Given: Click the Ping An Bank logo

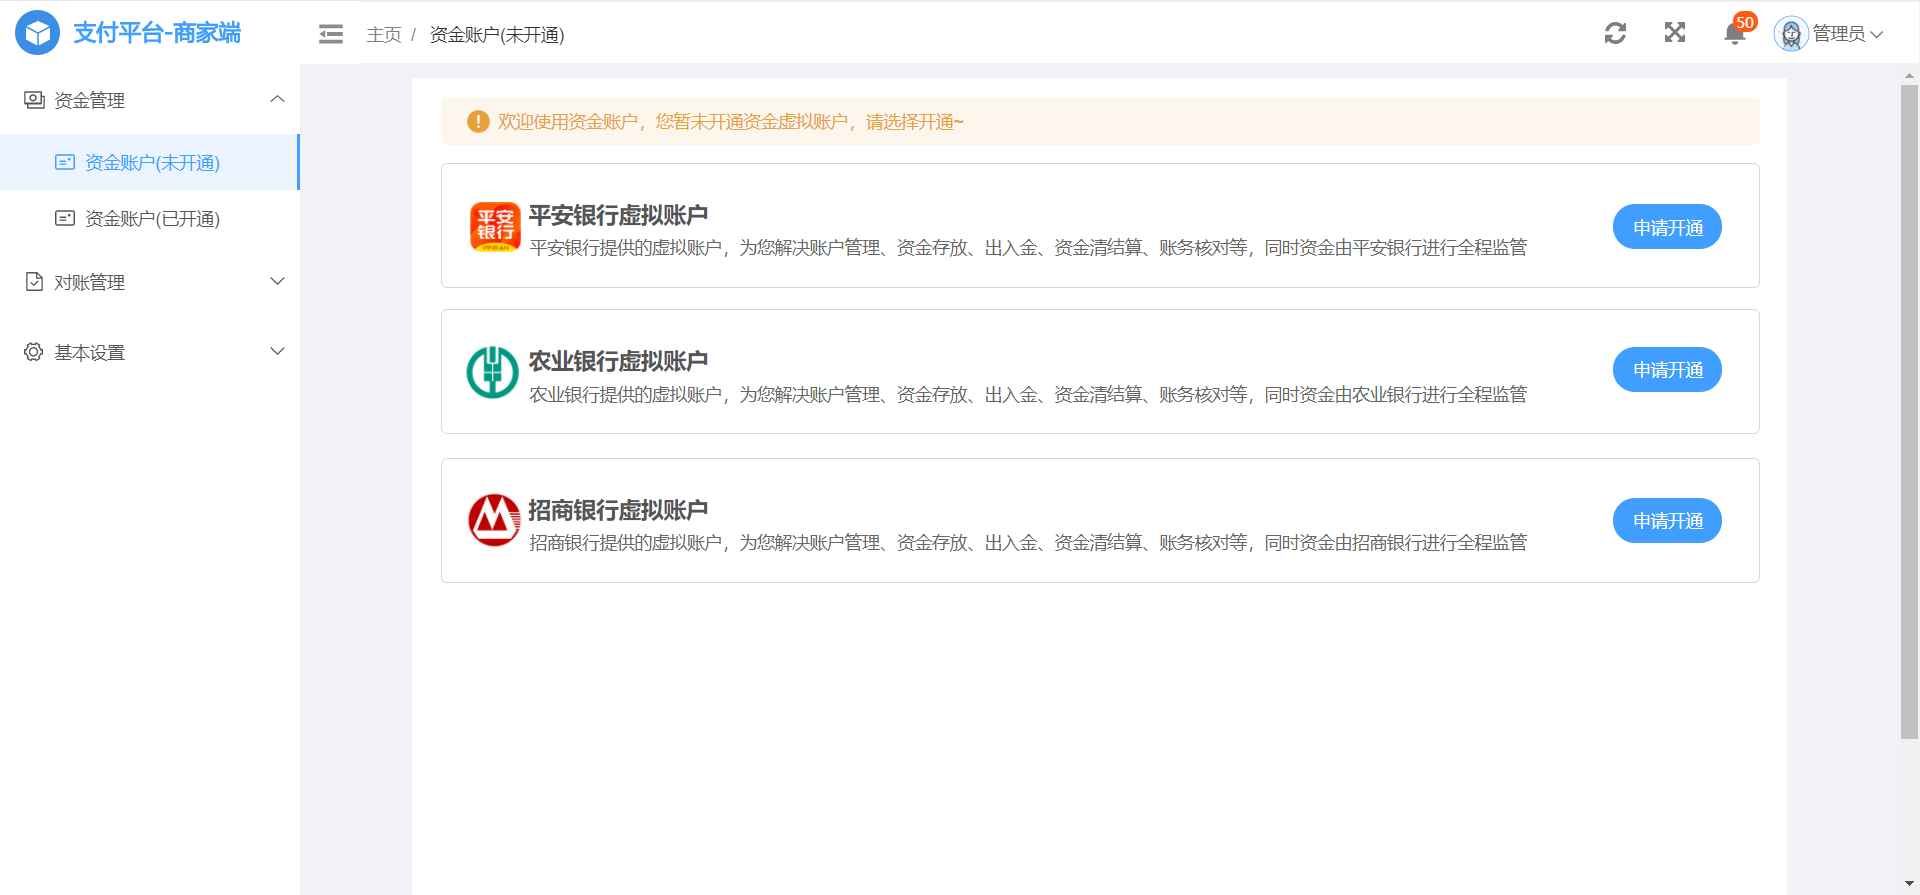Looking at the screenshot, I should coord(495,227).
